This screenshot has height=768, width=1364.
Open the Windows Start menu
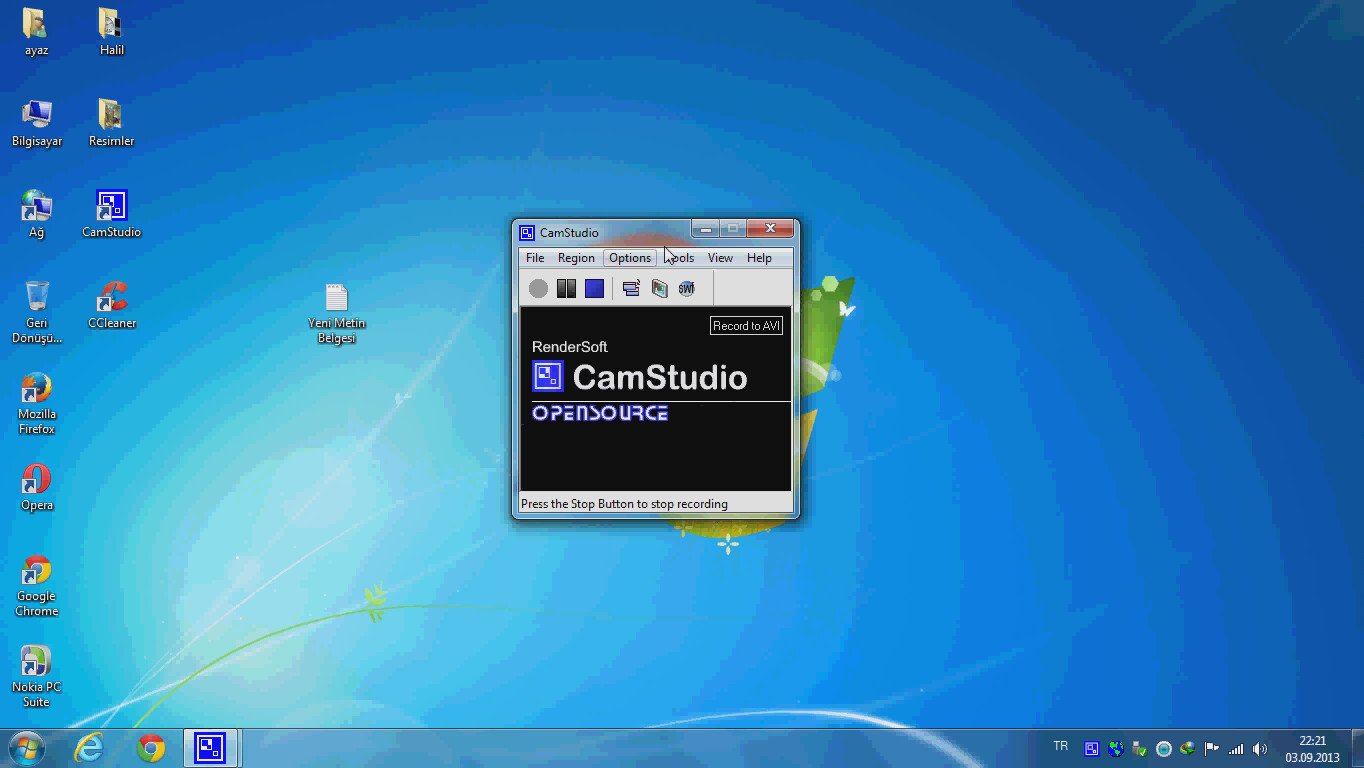coord(25,748)
